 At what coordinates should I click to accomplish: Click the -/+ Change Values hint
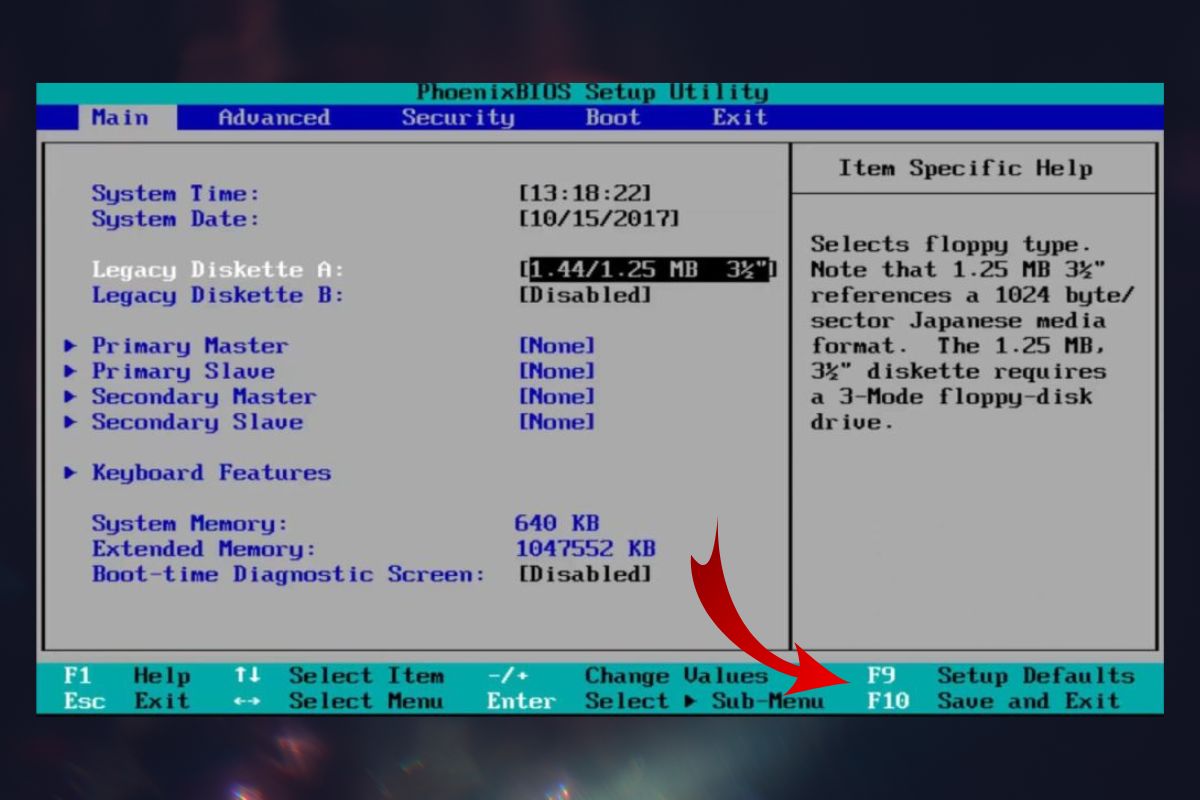coord(627,676)
